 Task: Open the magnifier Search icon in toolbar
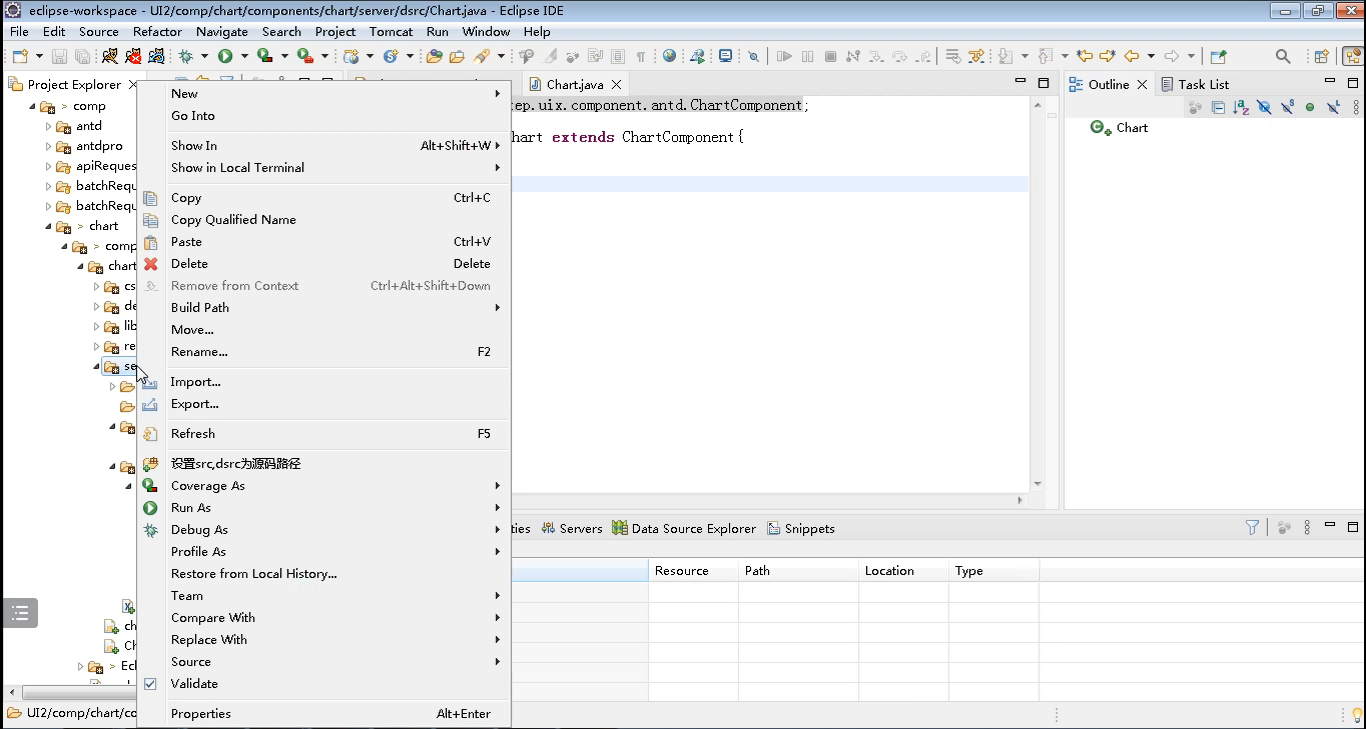click(x=1283, y=57)
